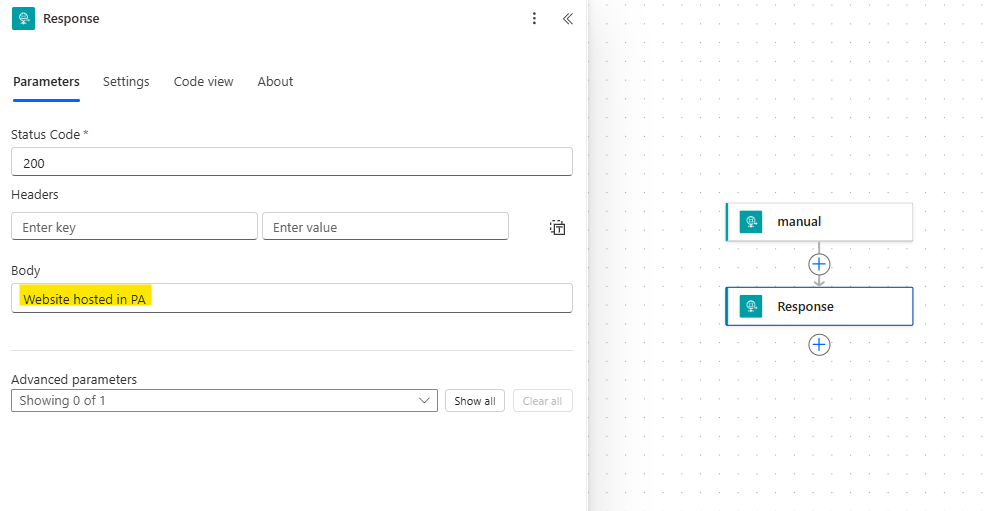Click the Show all button
The height and width of the screenshot is (511, 998).
click(x=475, y=401)
